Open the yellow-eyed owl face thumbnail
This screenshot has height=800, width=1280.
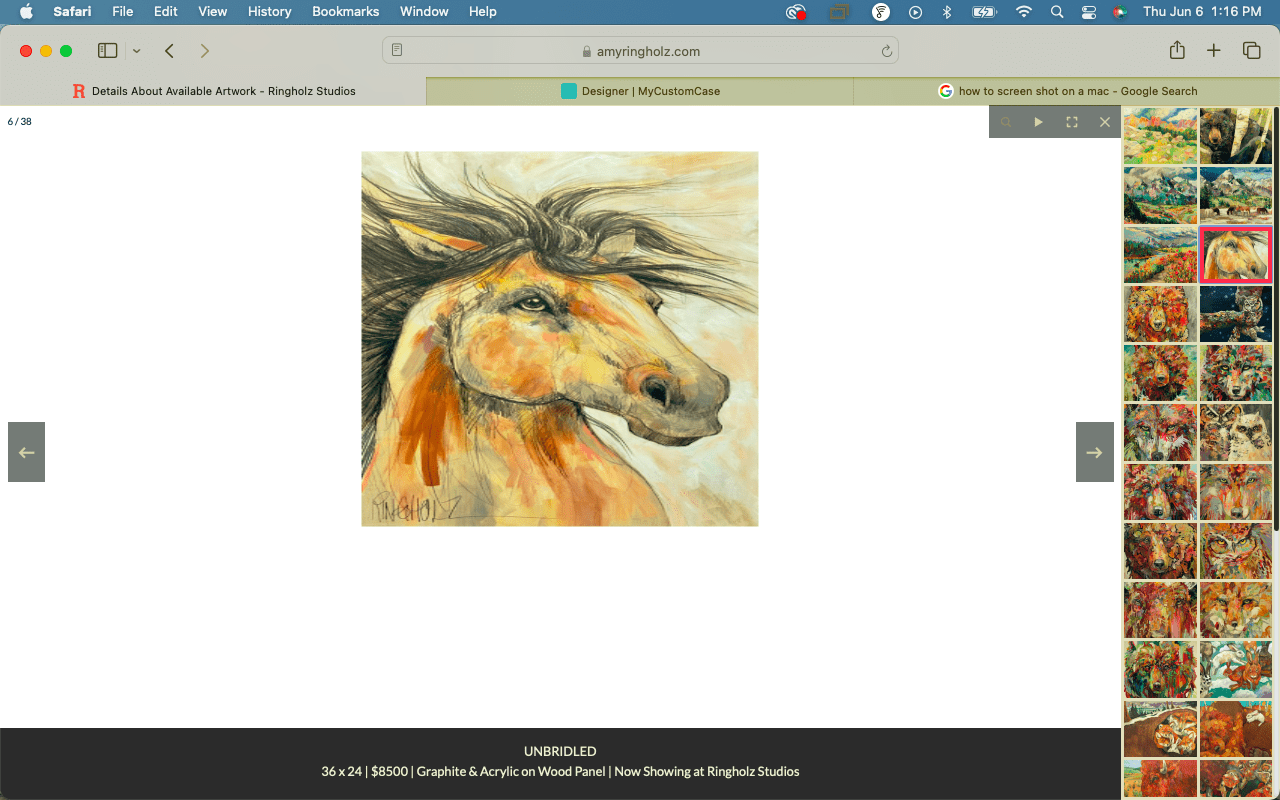[x=1235, y=551]
